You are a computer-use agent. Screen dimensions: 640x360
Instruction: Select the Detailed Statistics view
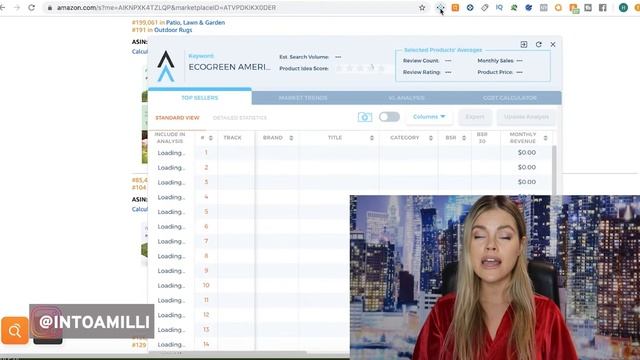click(240, 118)
